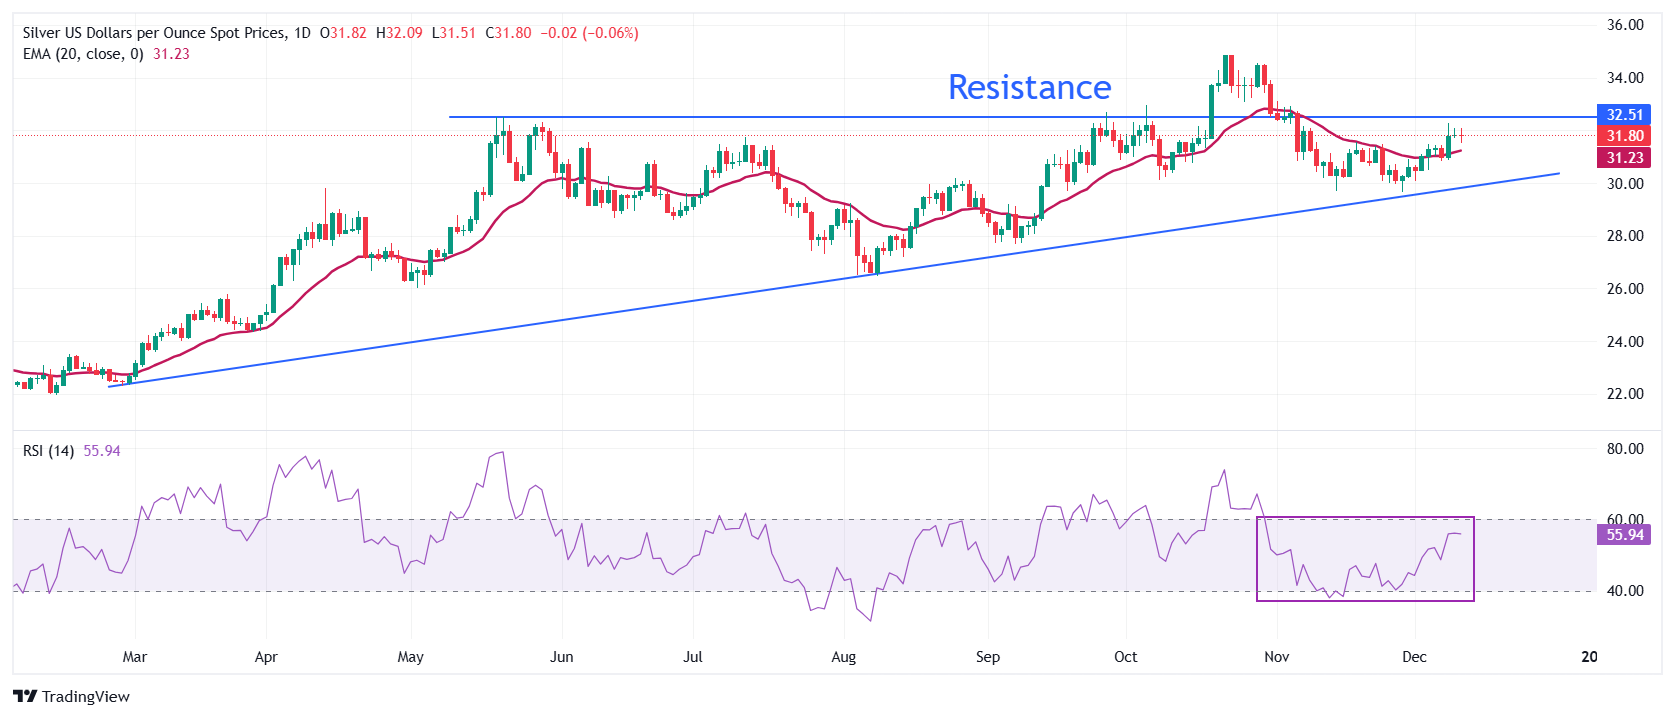The width and height of the screenshot is (1675, 718).
Task: Click the RSI (14) indicator label
Action: click(48, 451)
